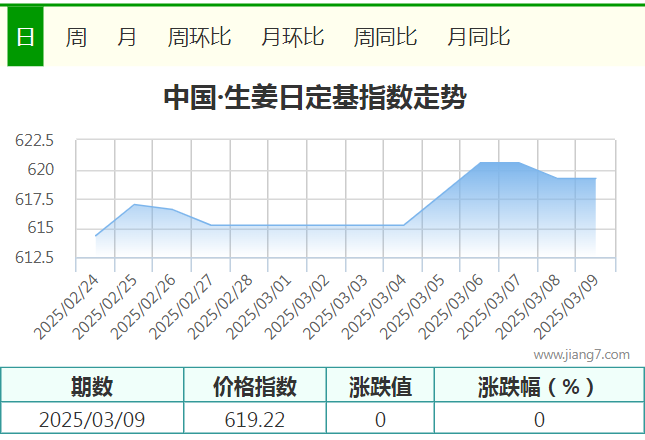Select the 月环比 tab
Screen dimensions: 645x440
coord(292,37)
